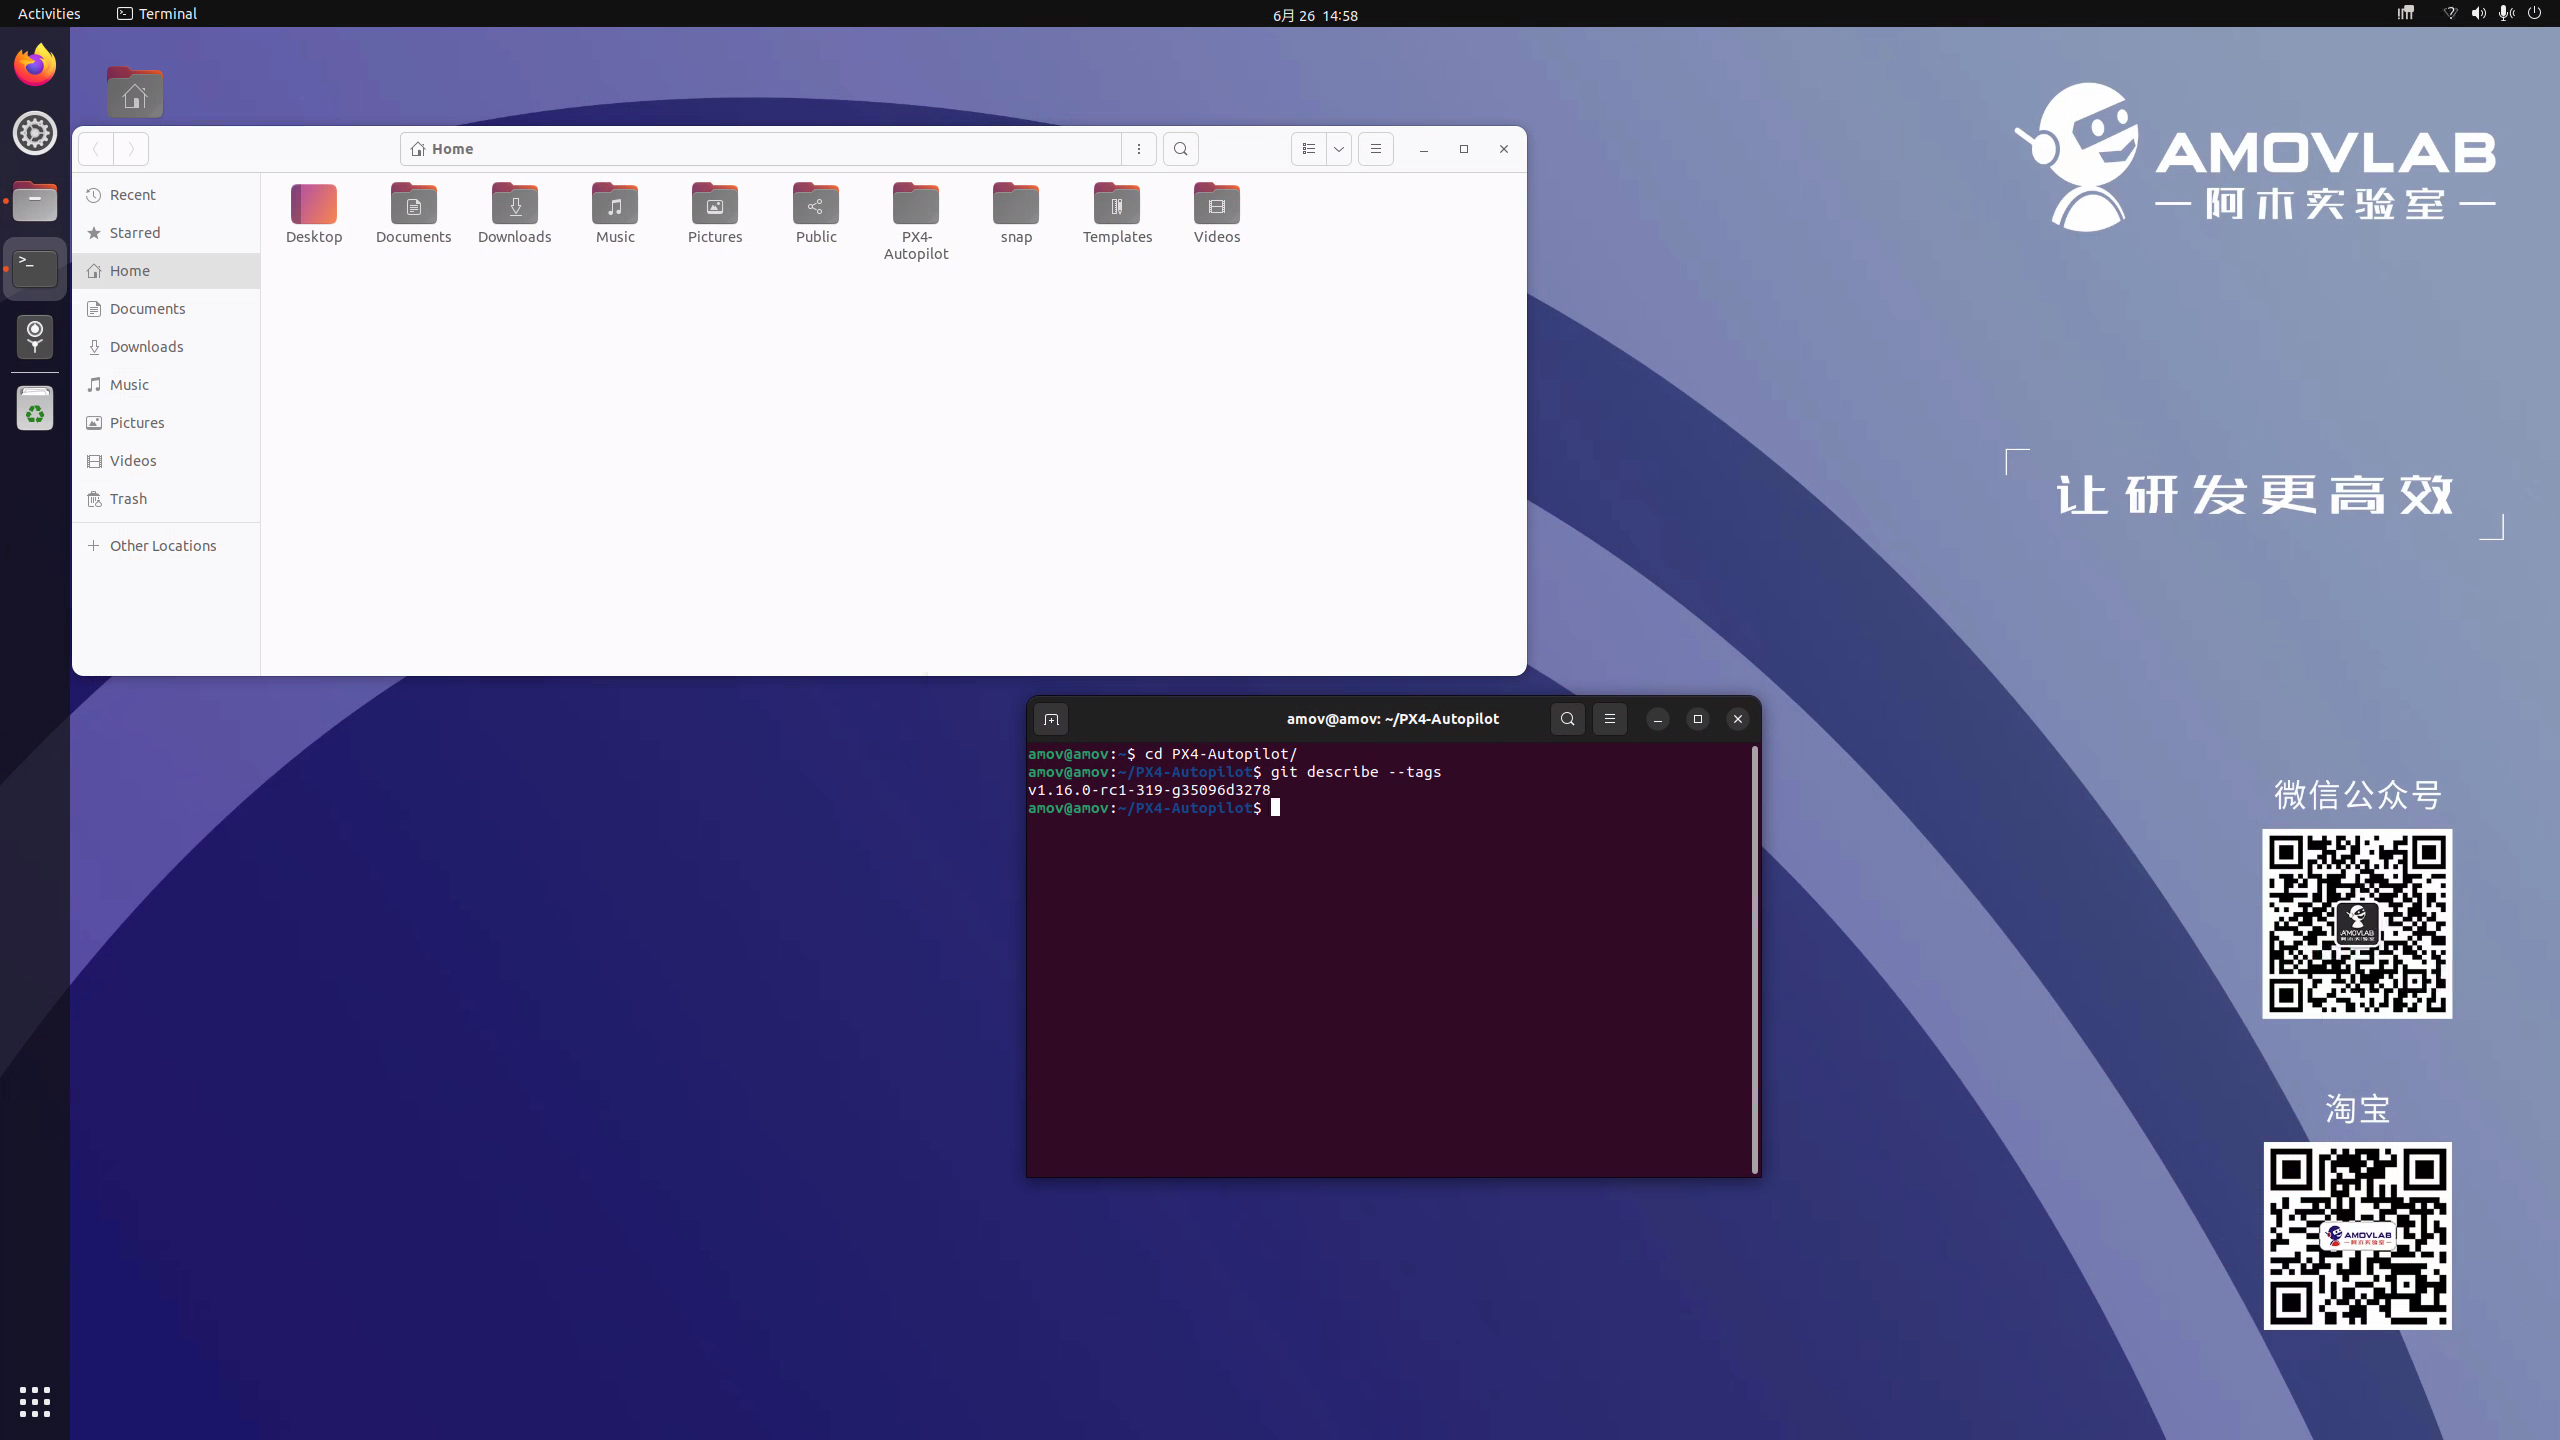The height and width of the screenshot is (1440, 2560).
Task: Open the webcam app dock icon
Action: click(35, 337)
